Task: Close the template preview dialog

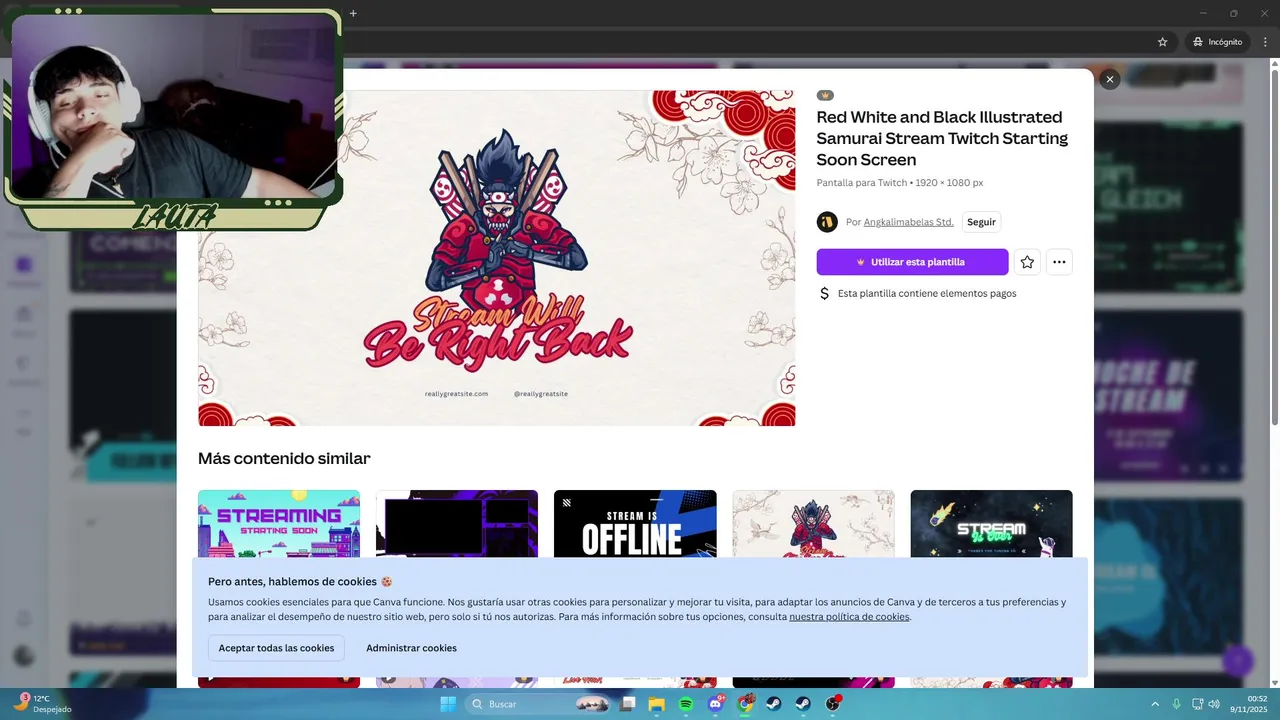Action: tap(1109, 79)
